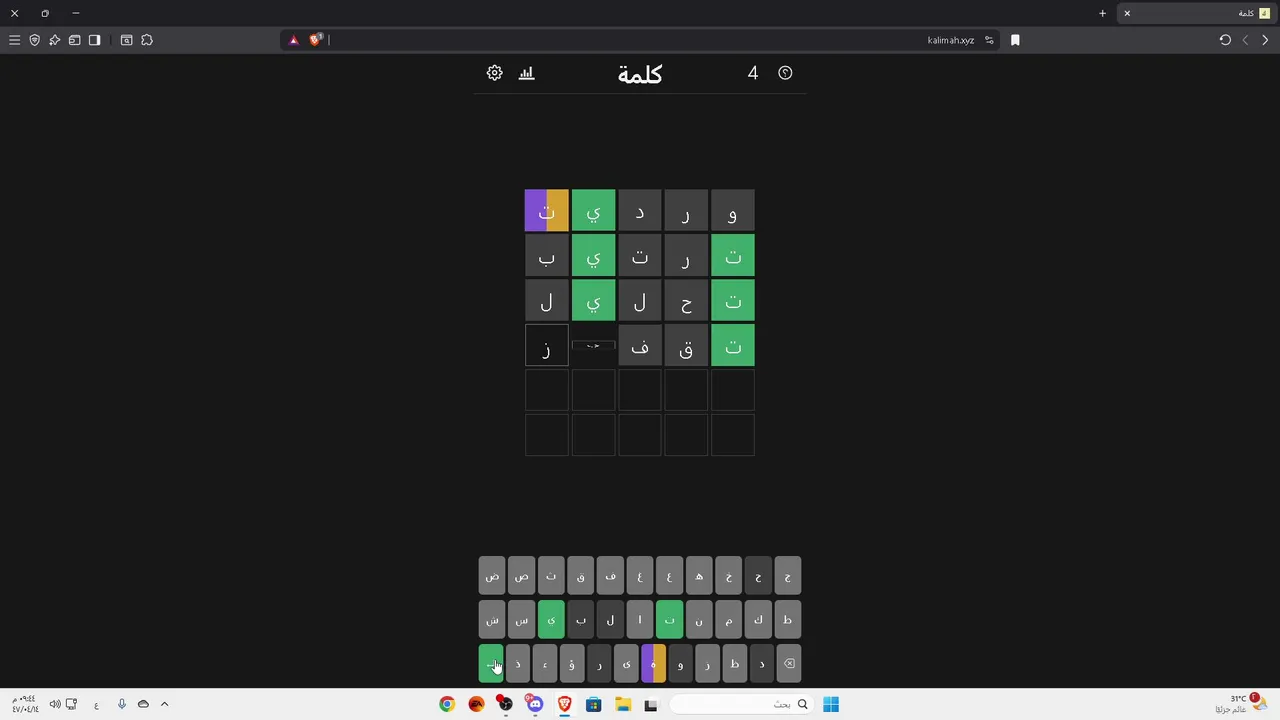Open the Brave Wallet icon in toolbar
The image size is (1280, 720).
pyautogui.click(x=74, y=40)
